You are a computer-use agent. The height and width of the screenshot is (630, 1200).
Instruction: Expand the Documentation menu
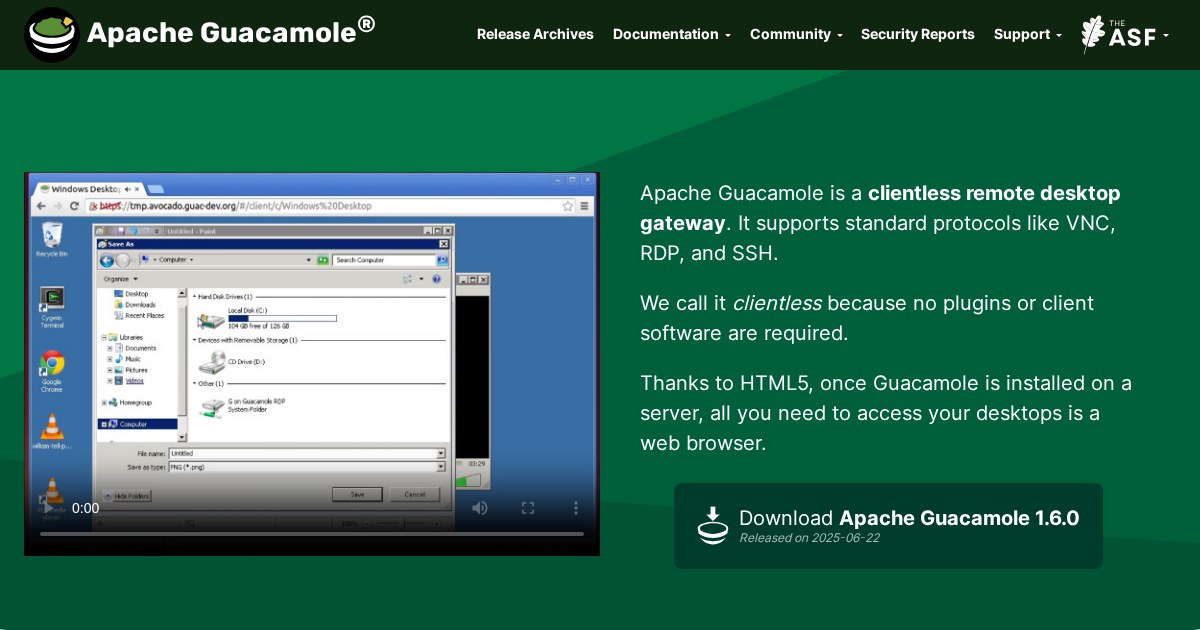(672, 34)
